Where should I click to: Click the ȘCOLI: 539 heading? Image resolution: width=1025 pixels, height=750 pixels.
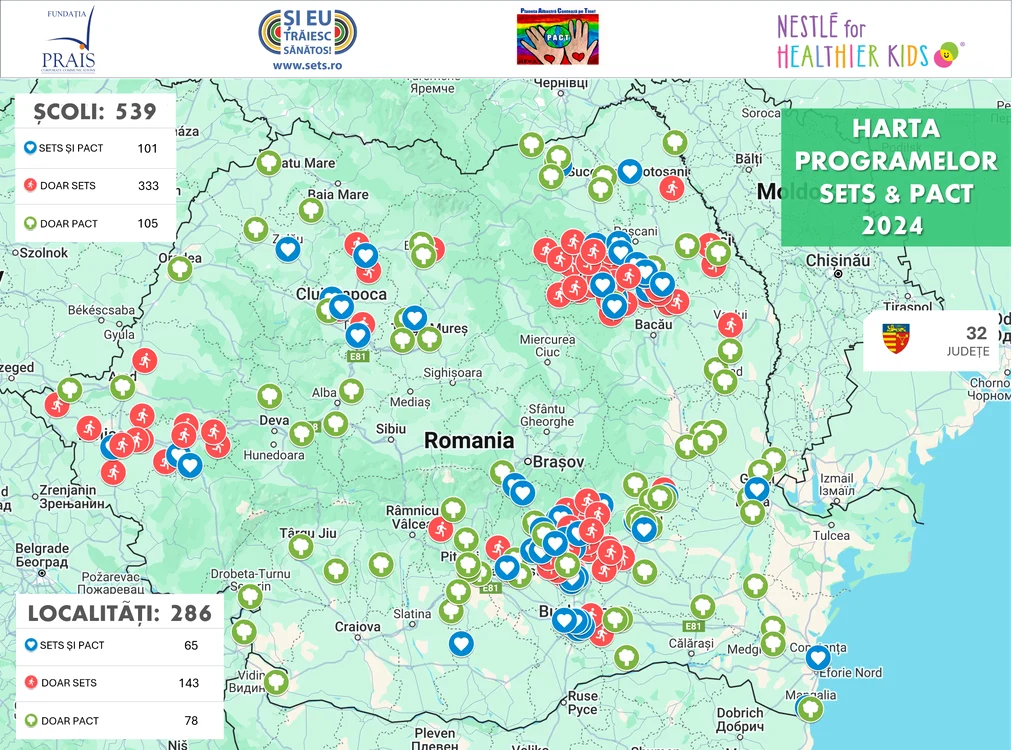[x=95, y=111]
